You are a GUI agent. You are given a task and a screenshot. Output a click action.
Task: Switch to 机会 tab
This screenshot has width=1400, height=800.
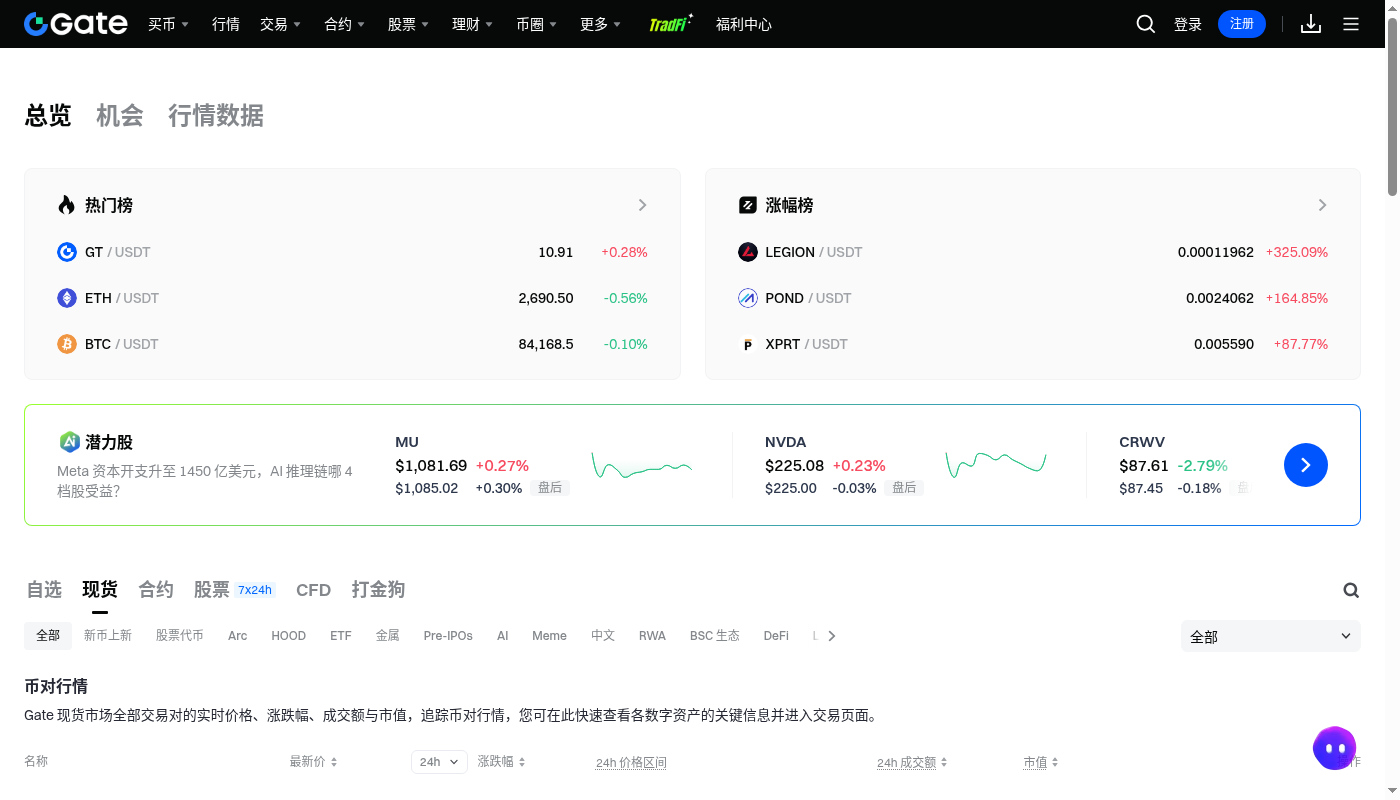[120, 116]
